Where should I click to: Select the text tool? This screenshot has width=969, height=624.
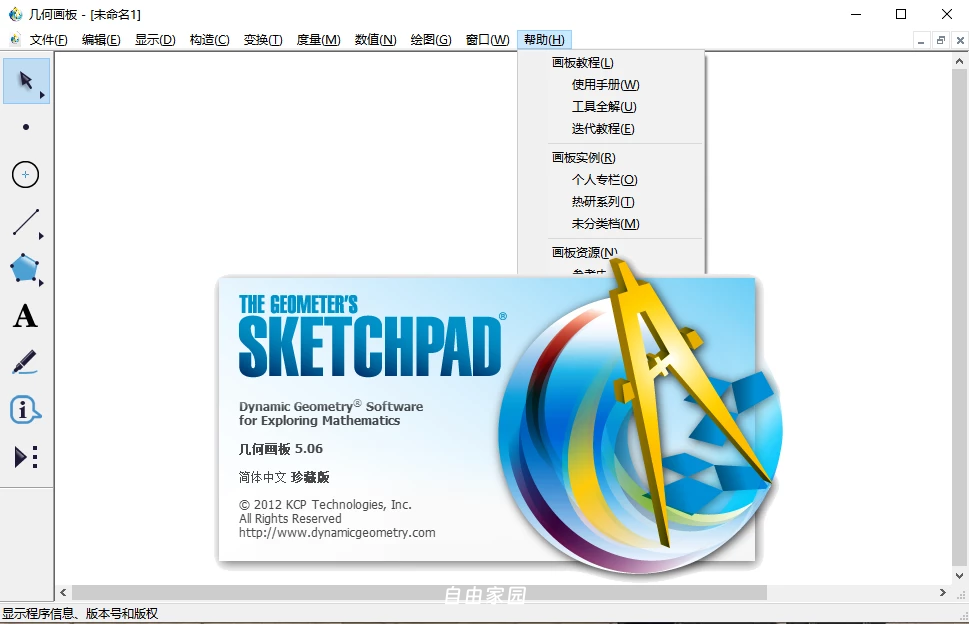[24, 316]
